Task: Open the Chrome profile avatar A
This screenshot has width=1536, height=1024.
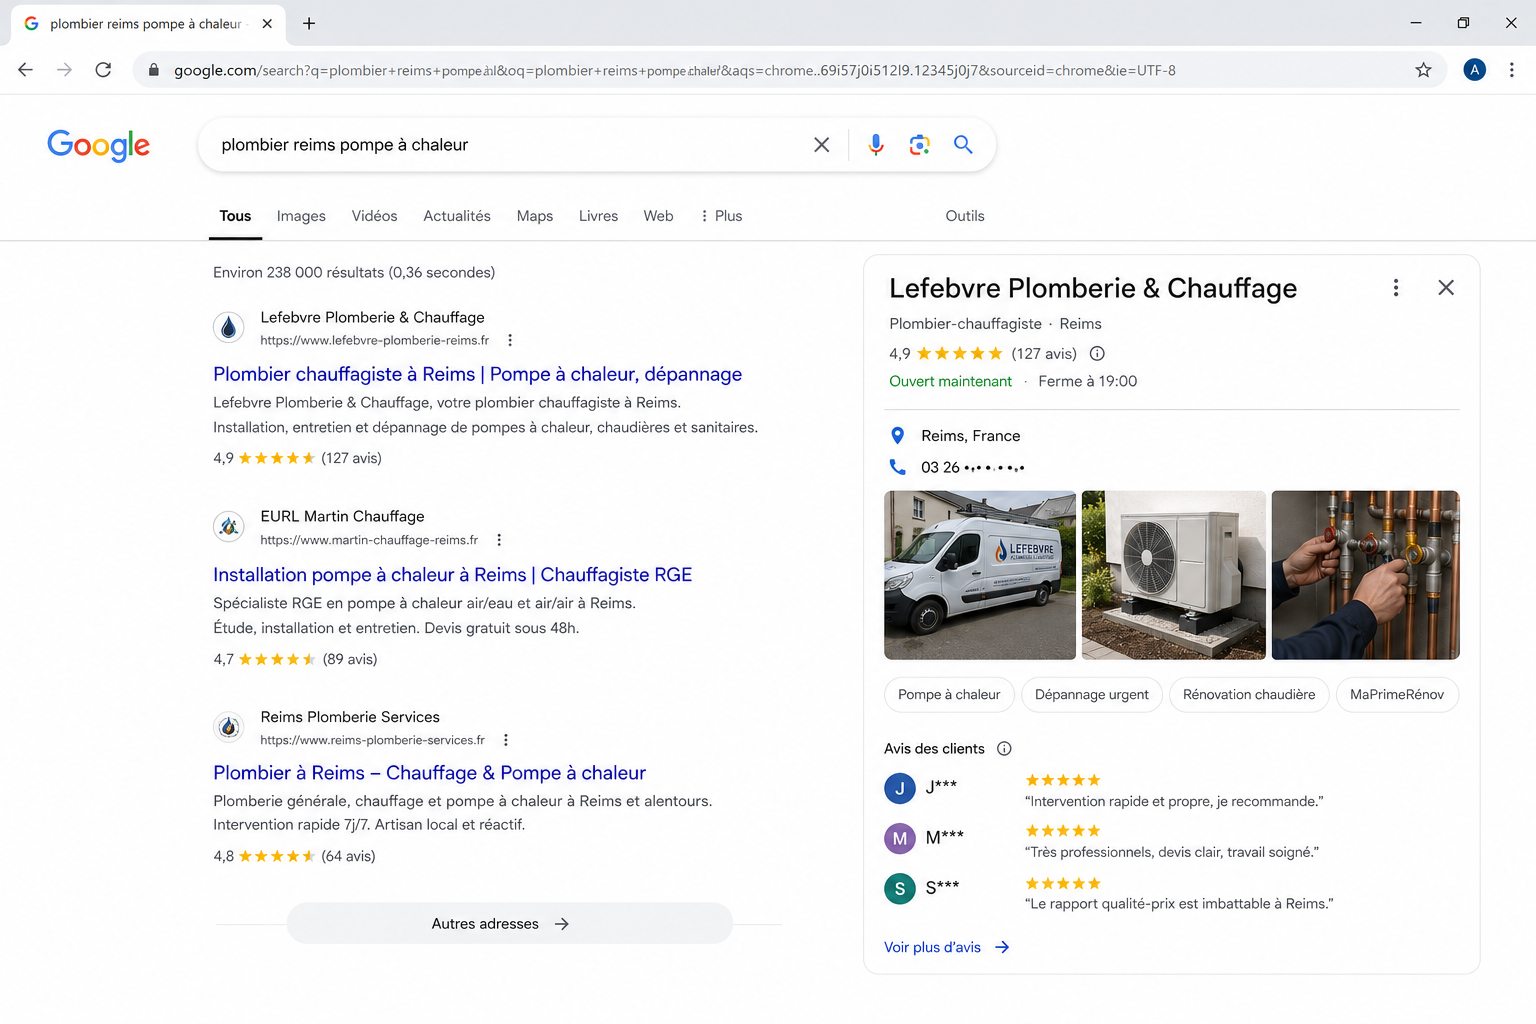Action: pyautogui.click(x=1474, y=70)
